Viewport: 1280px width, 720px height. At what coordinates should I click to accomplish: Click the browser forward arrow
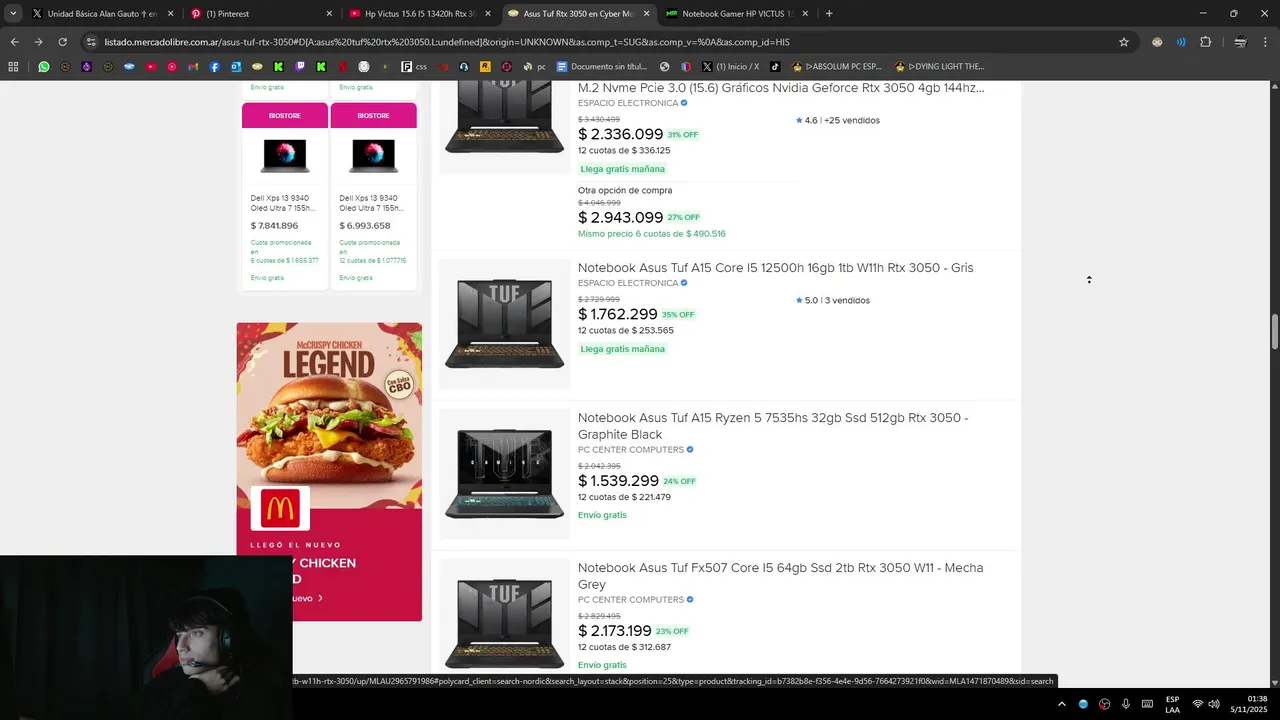coord(38,42)
